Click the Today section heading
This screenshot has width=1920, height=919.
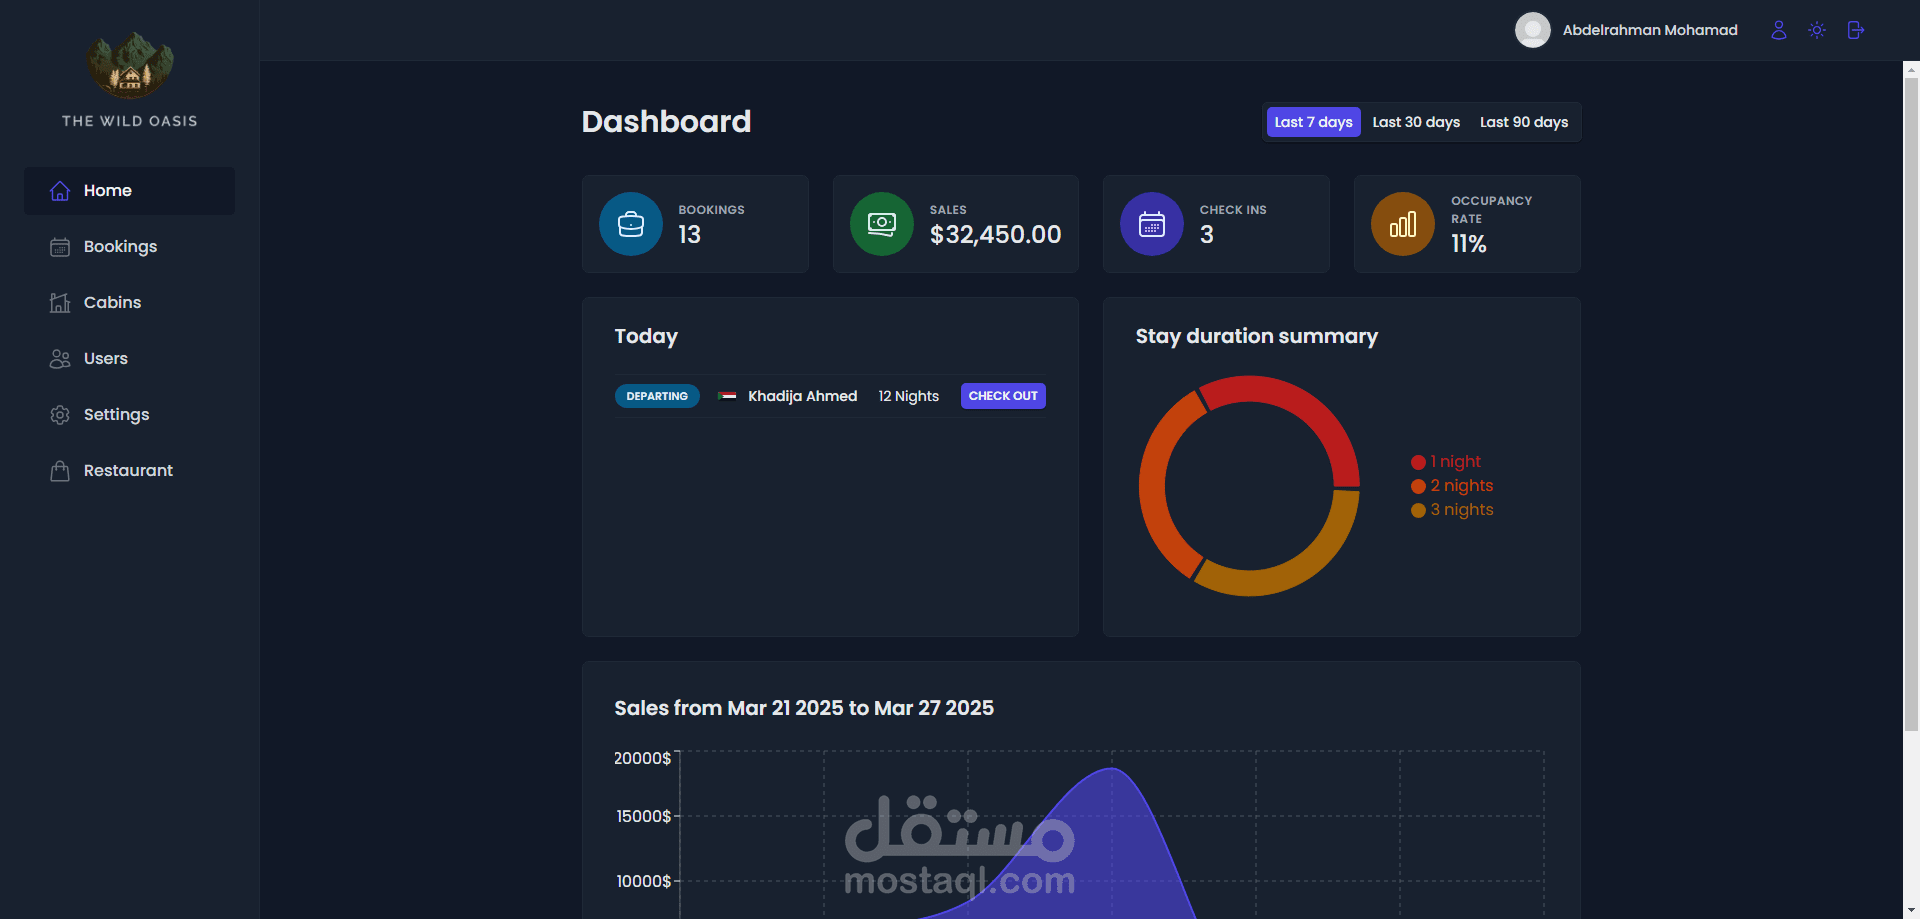(x=646, y=336)
